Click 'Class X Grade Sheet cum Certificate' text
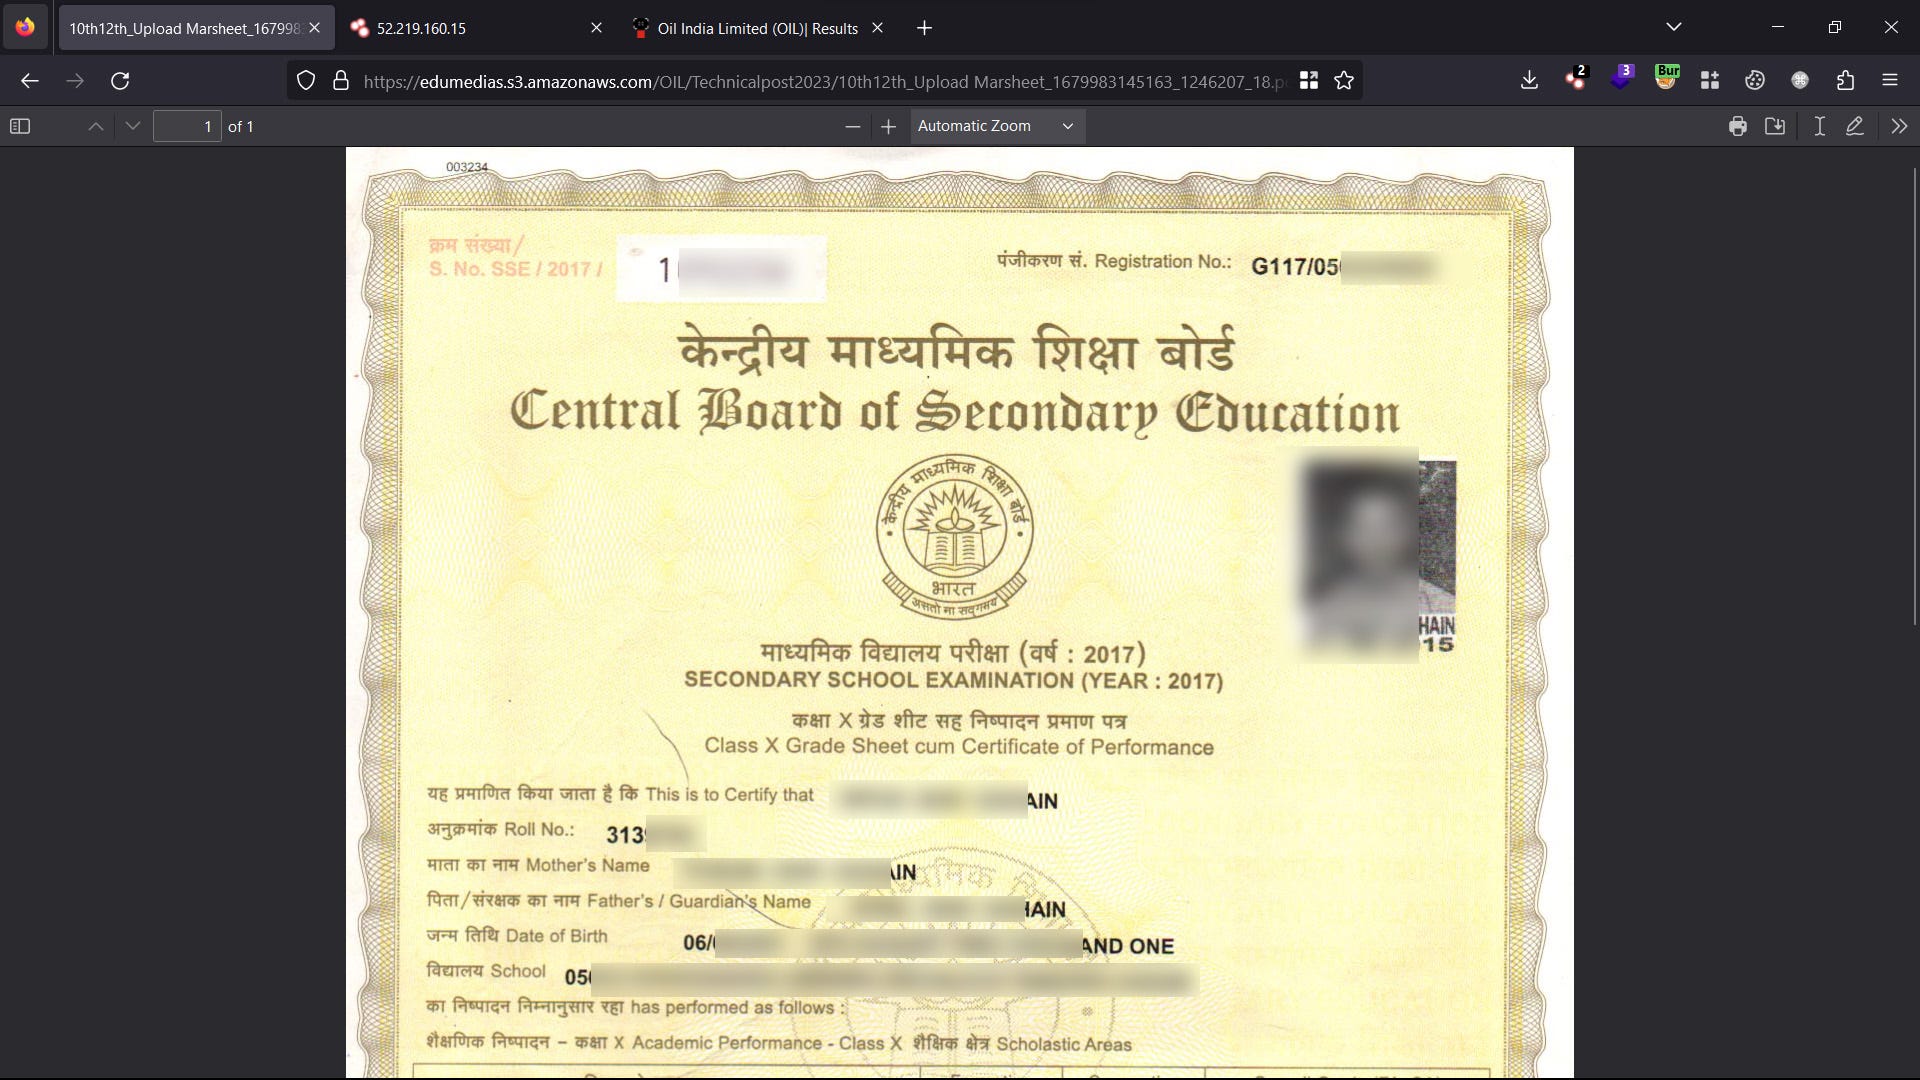 click(x=959, y=747)
